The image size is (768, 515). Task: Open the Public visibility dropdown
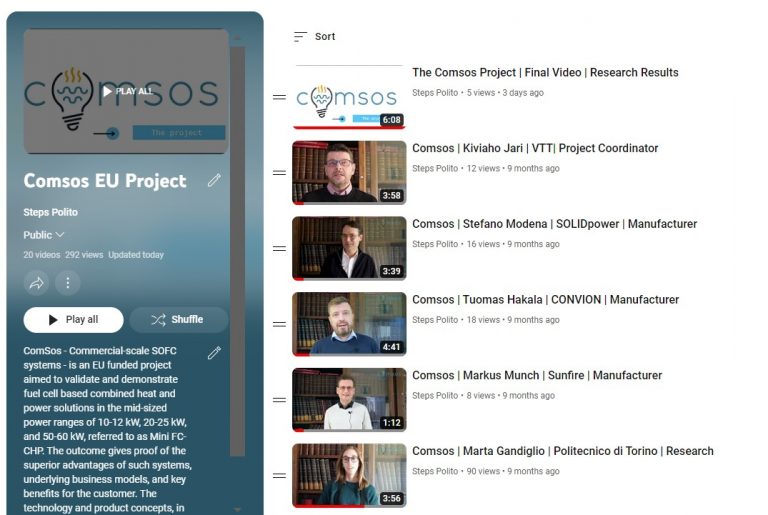point(44,235)
